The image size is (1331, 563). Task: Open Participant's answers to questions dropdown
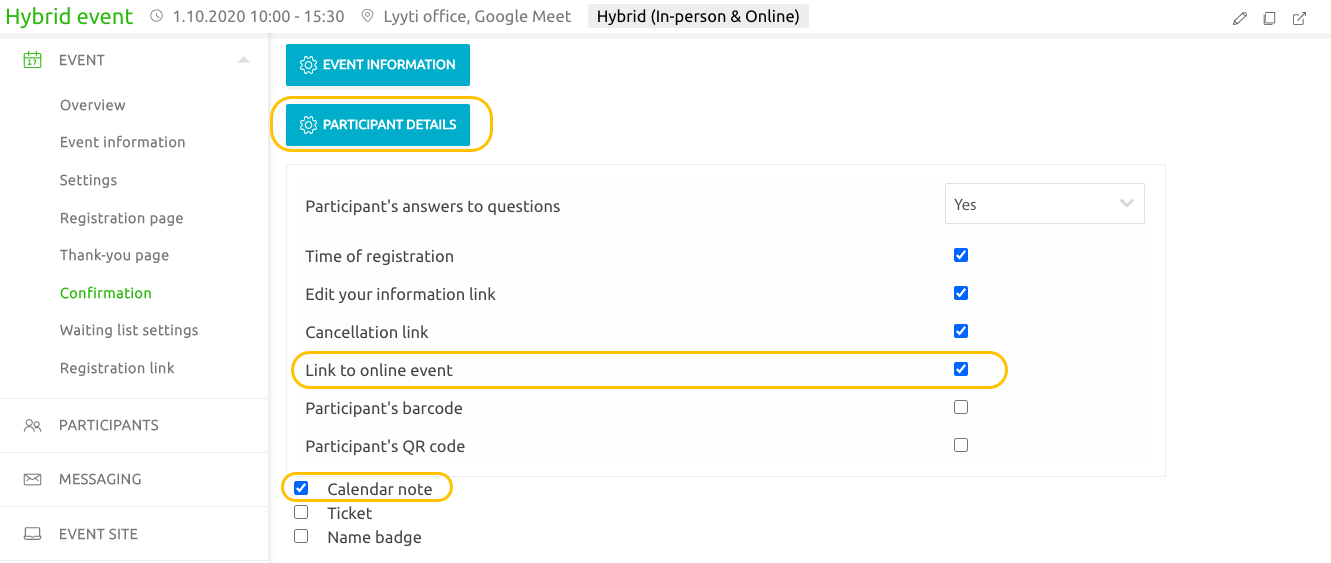coord(1044,204)
